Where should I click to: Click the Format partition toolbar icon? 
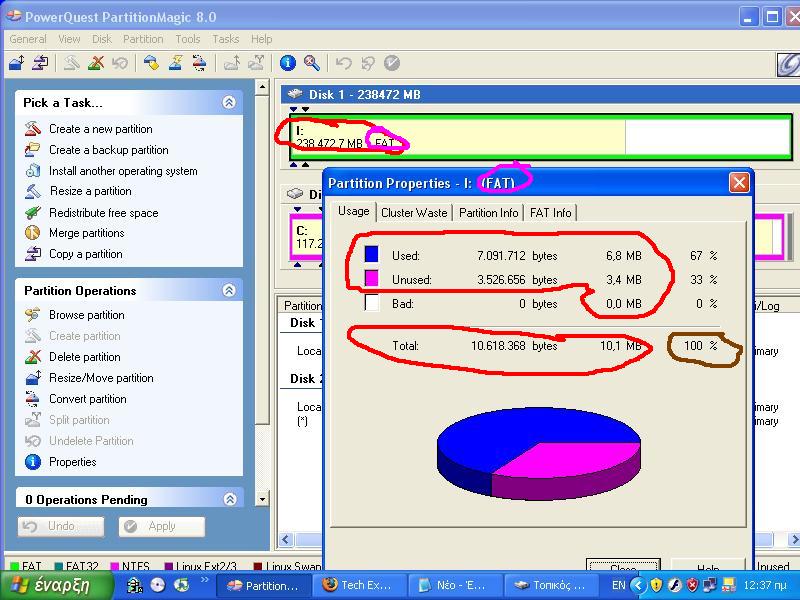pyautogui.click(x=176, y=63)
